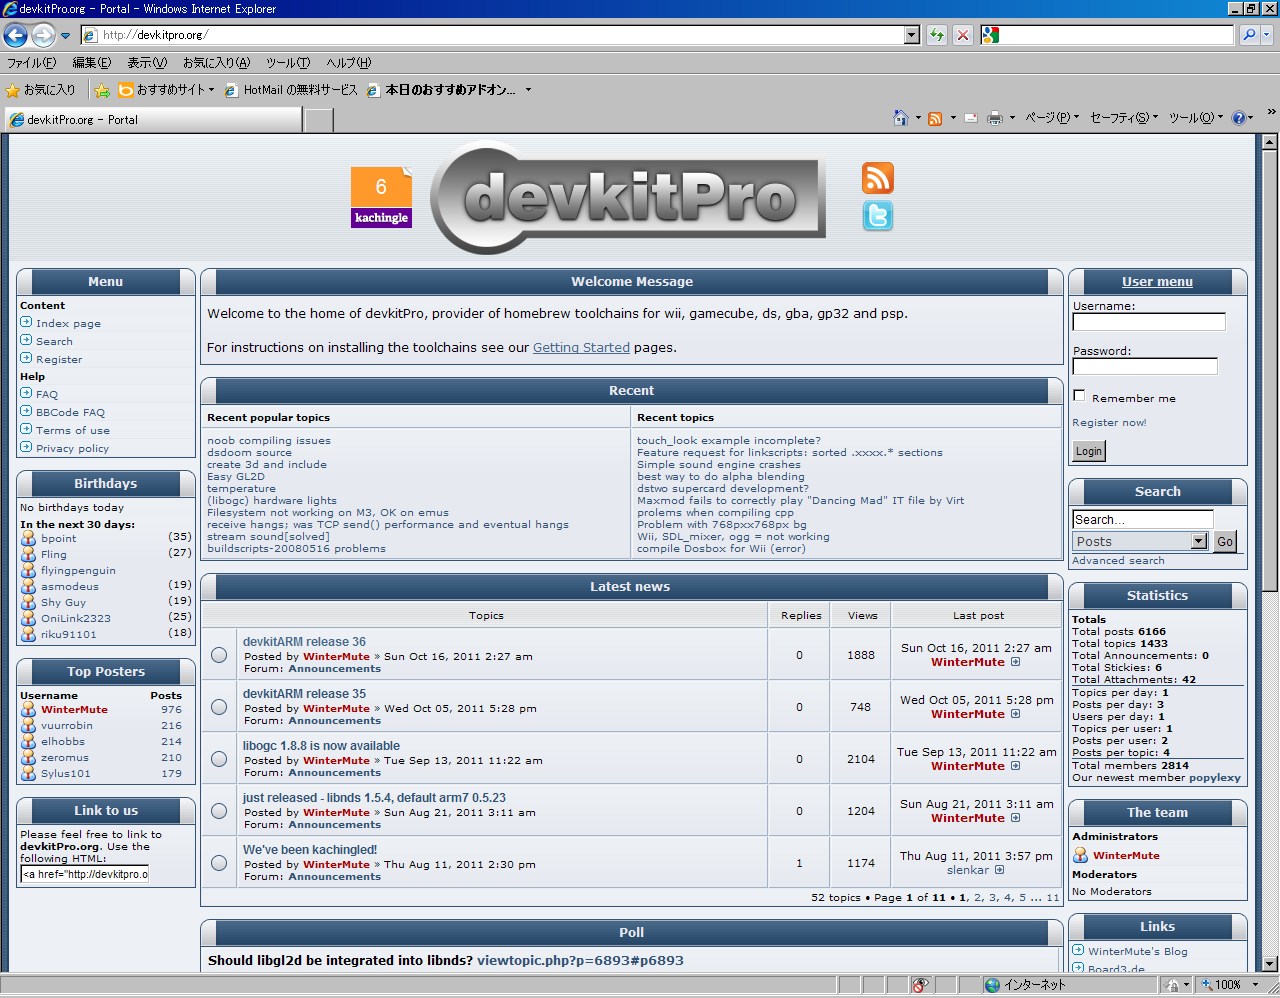Open the ページ(P) command bar menu
The height and width of the screenshot is (998, 1280).
coord(1051,118)
